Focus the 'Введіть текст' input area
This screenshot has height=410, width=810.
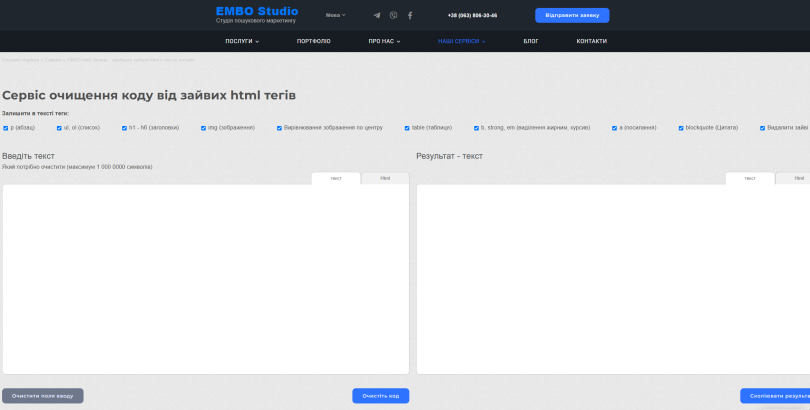(x=206, y=279)
